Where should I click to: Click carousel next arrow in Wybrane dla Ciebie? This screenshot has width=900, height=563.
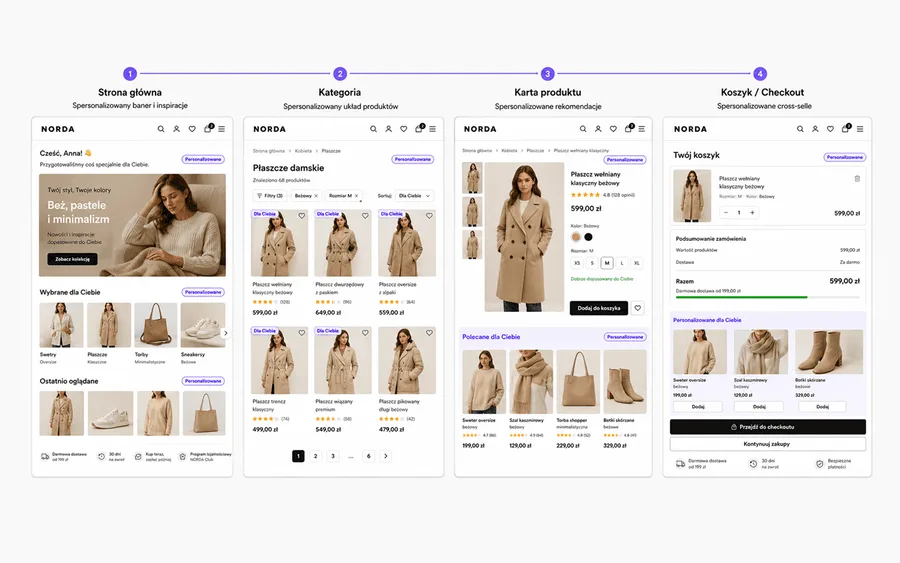[226, 333]
